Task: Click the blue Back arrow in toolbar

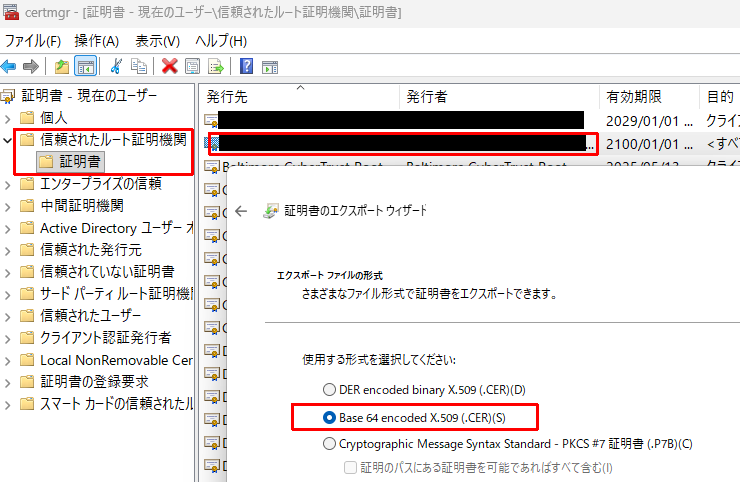Action: click(9, 66)
